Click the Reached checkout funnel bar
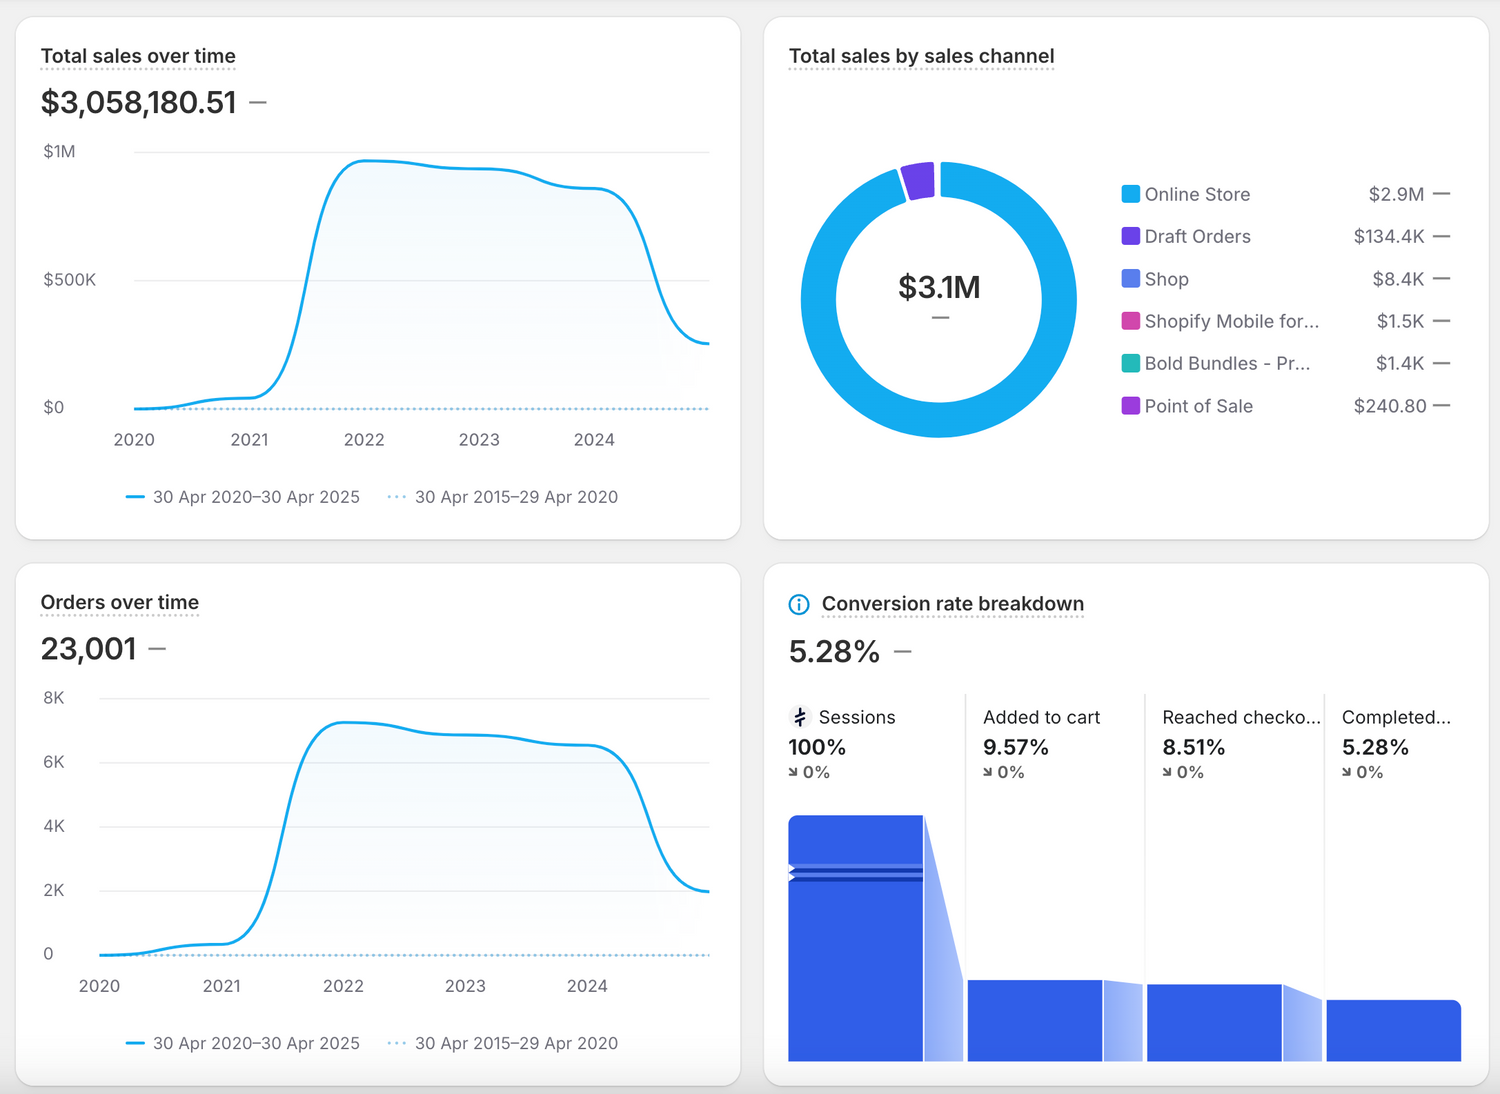Screen dimensions: 1500x1094 (1214, 1022)
